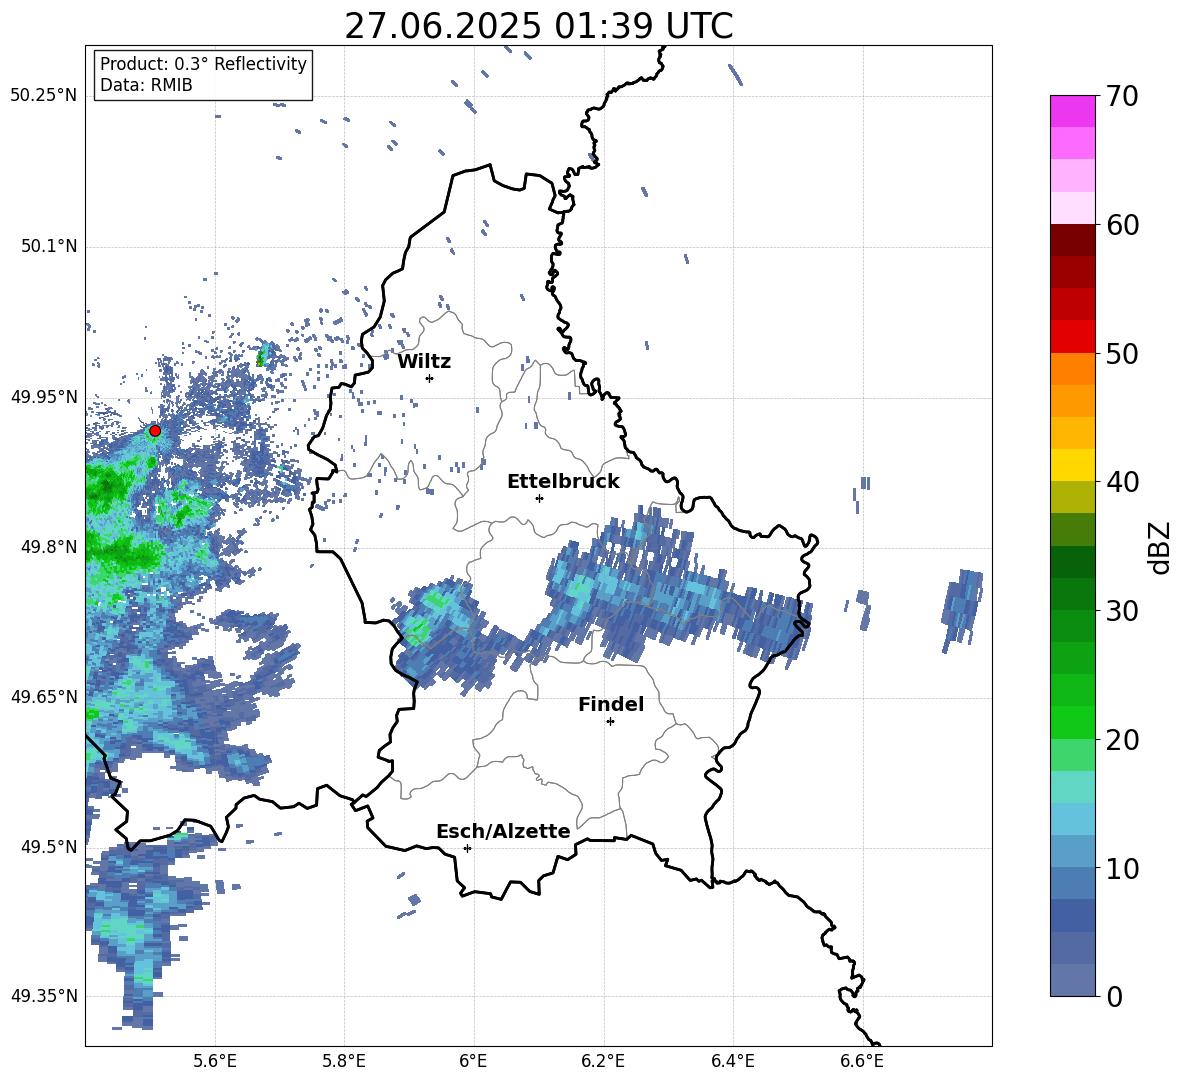Click the 6.4°E longitude label
Viewport: 1184px width, 1081px height.
732,1061
